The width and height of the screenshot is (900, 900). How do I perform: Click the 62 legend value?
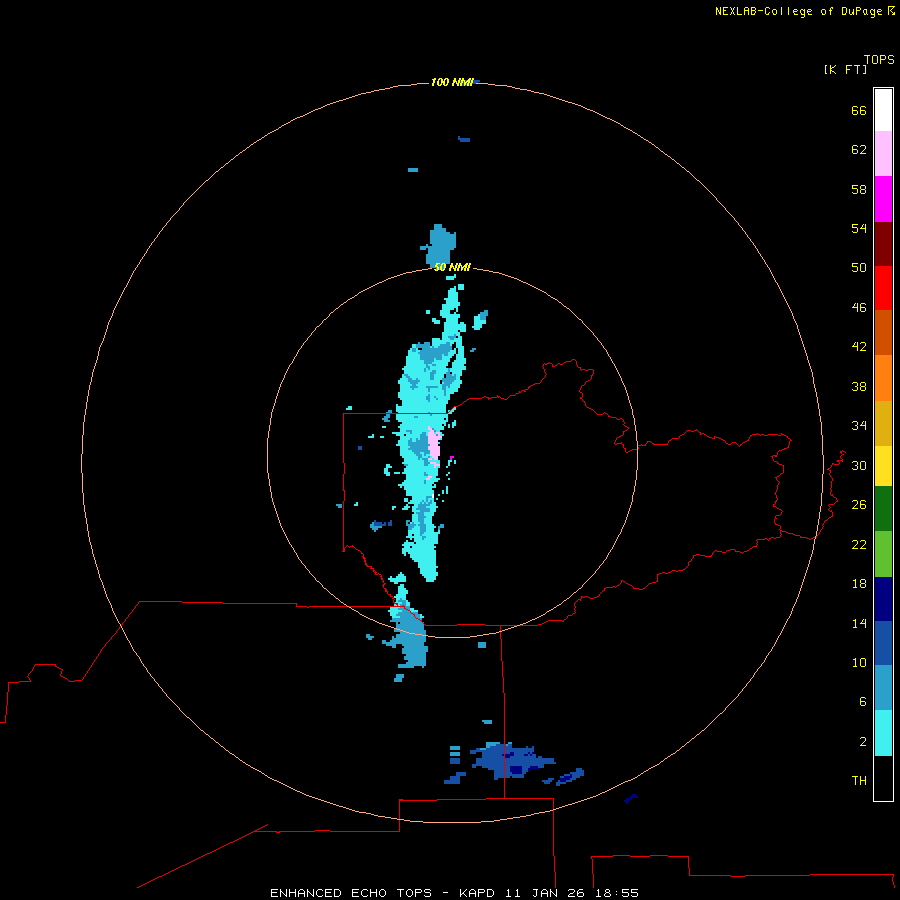[859, 150]
